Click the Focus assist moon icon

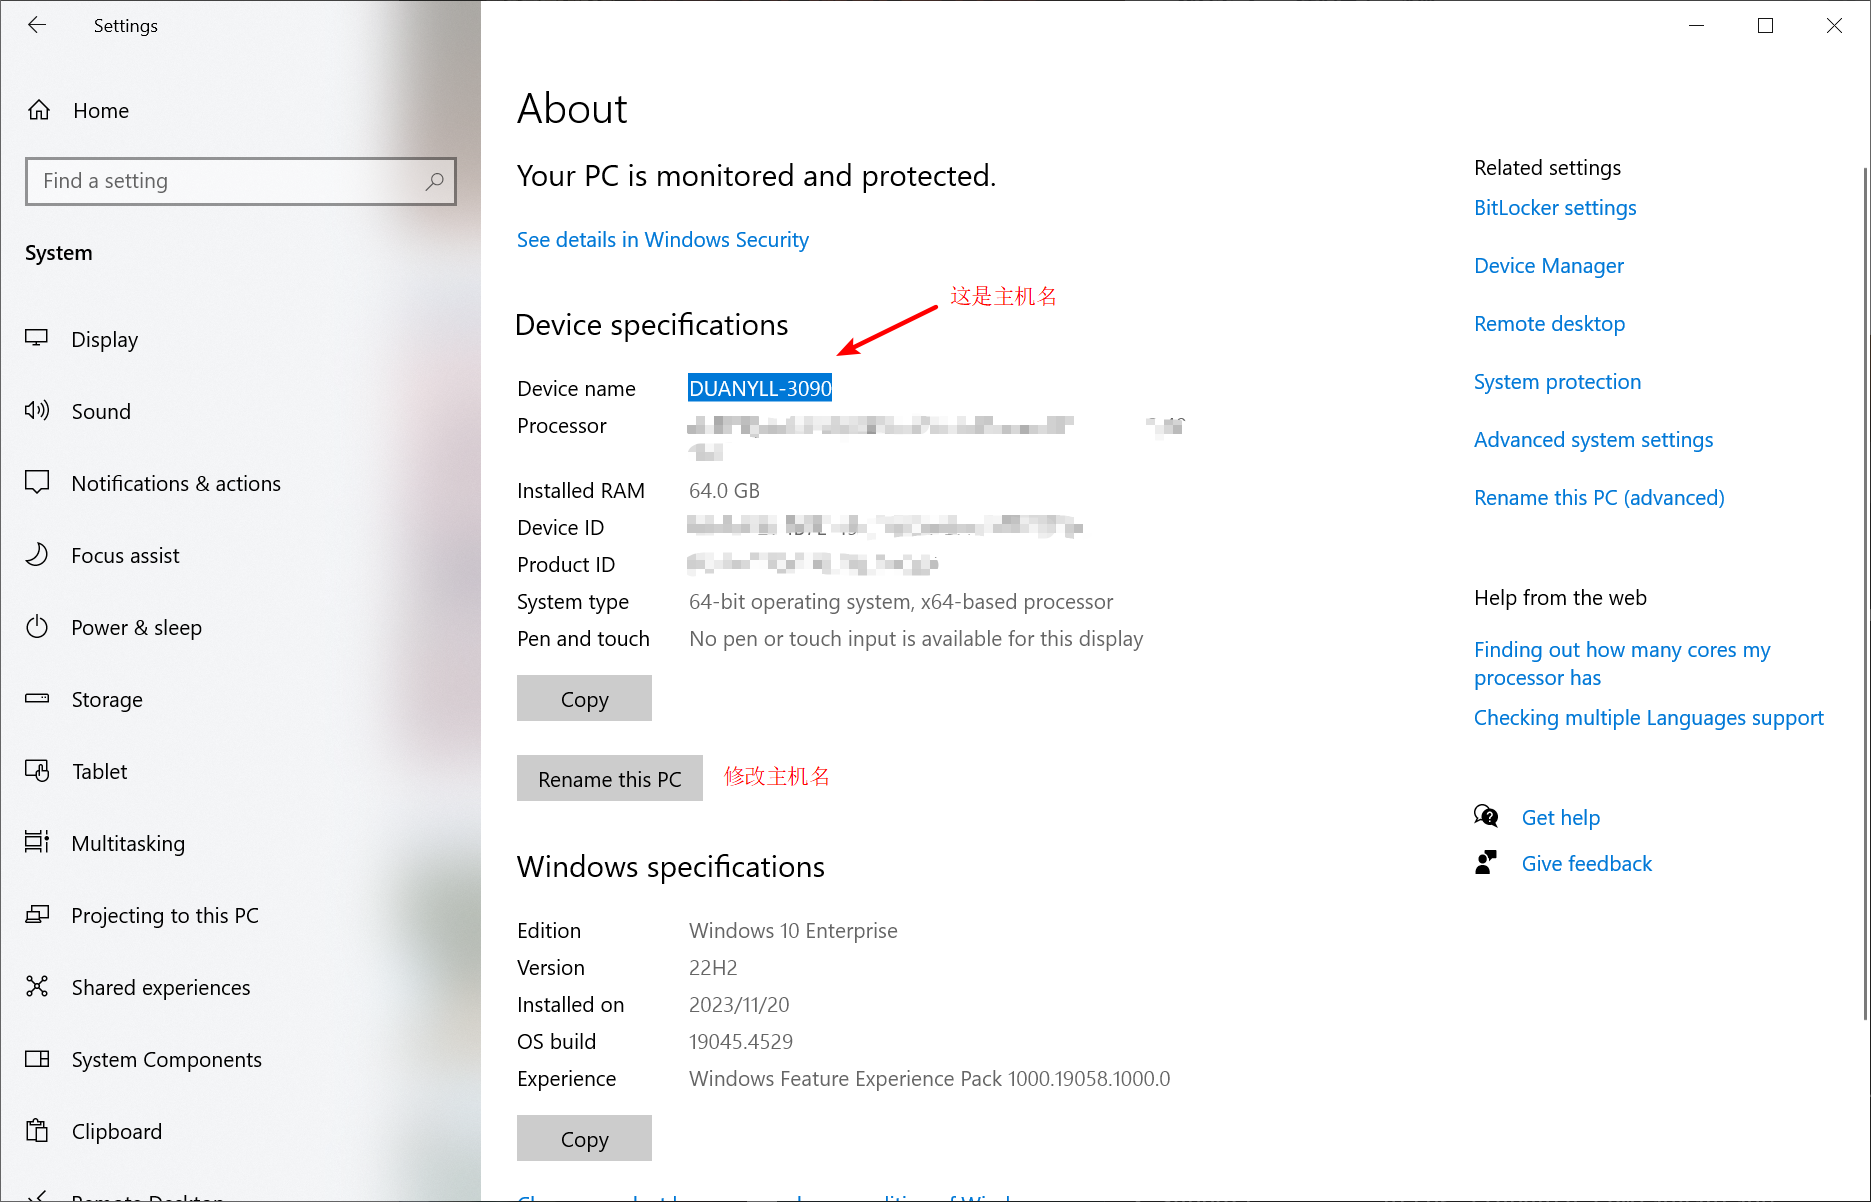click(37, 555)
